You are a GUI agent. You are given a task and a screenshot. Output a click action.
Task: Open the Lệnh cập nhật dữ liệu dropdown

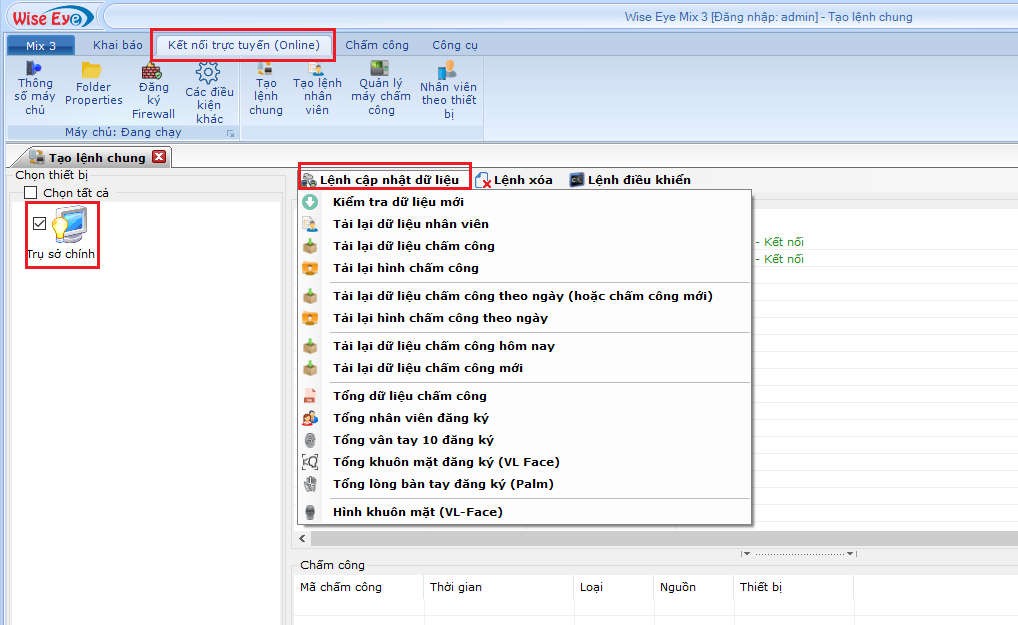(381, 180)
